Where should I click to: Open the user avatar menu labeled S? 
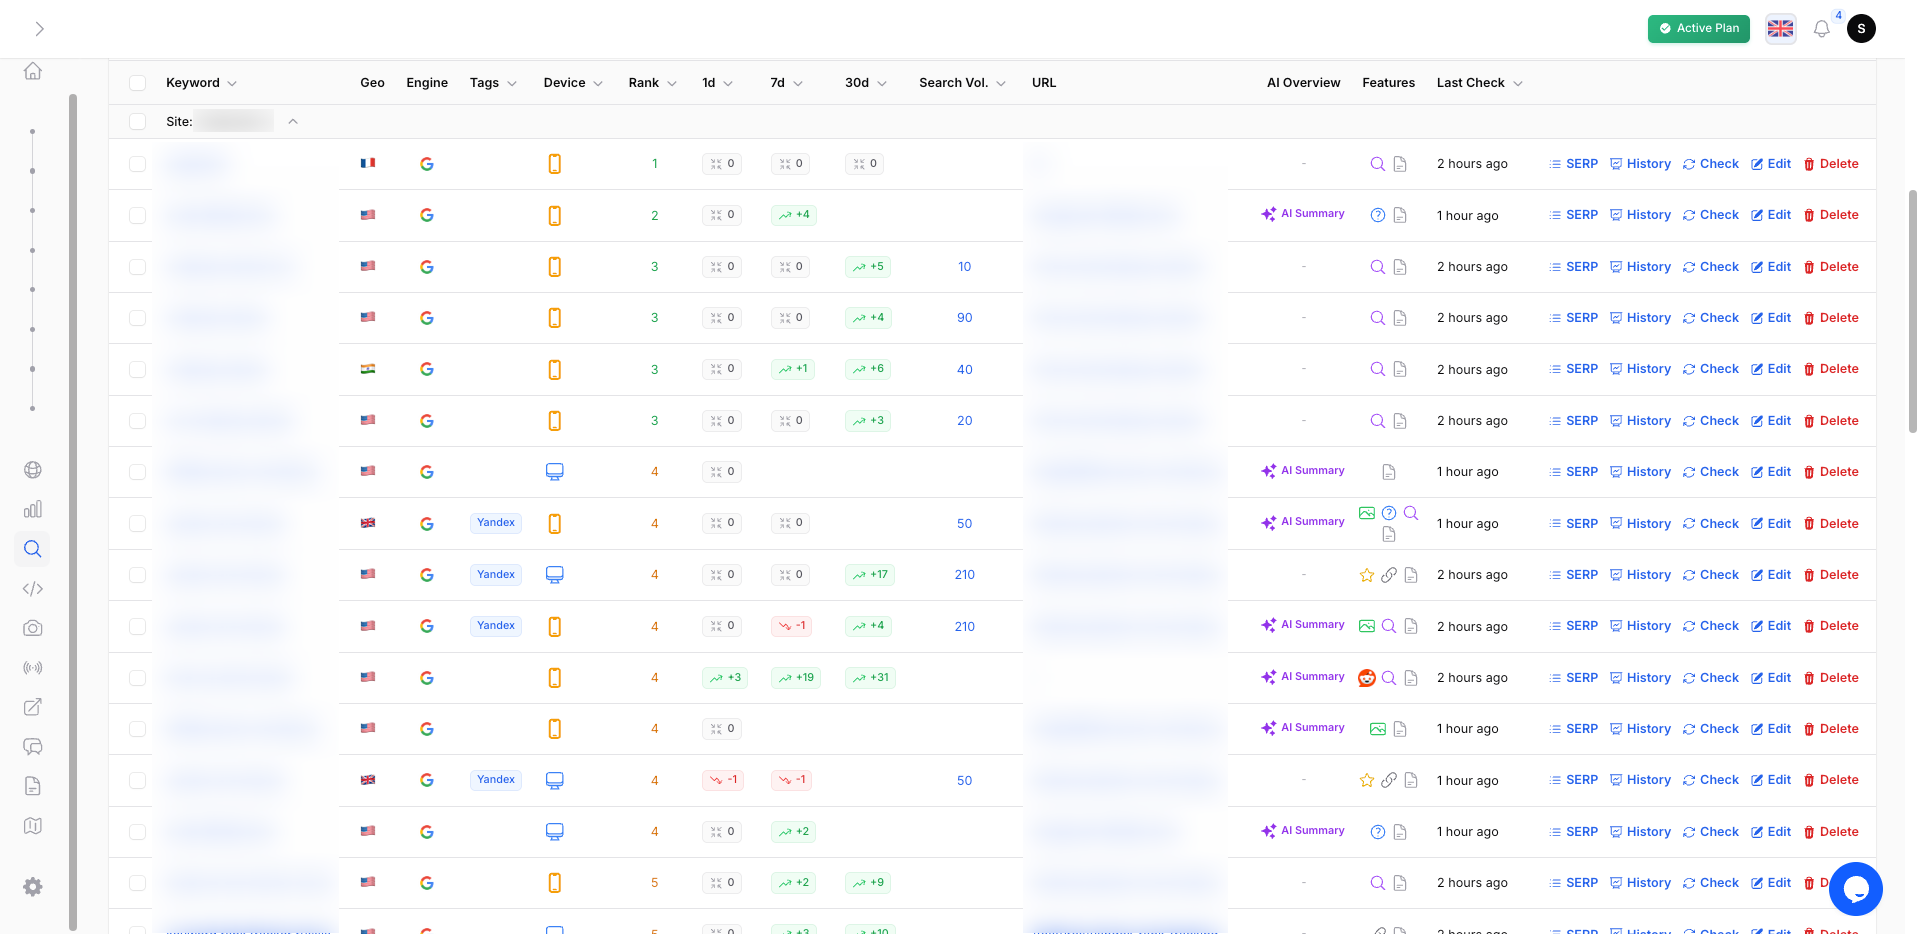coord(1862,28)
